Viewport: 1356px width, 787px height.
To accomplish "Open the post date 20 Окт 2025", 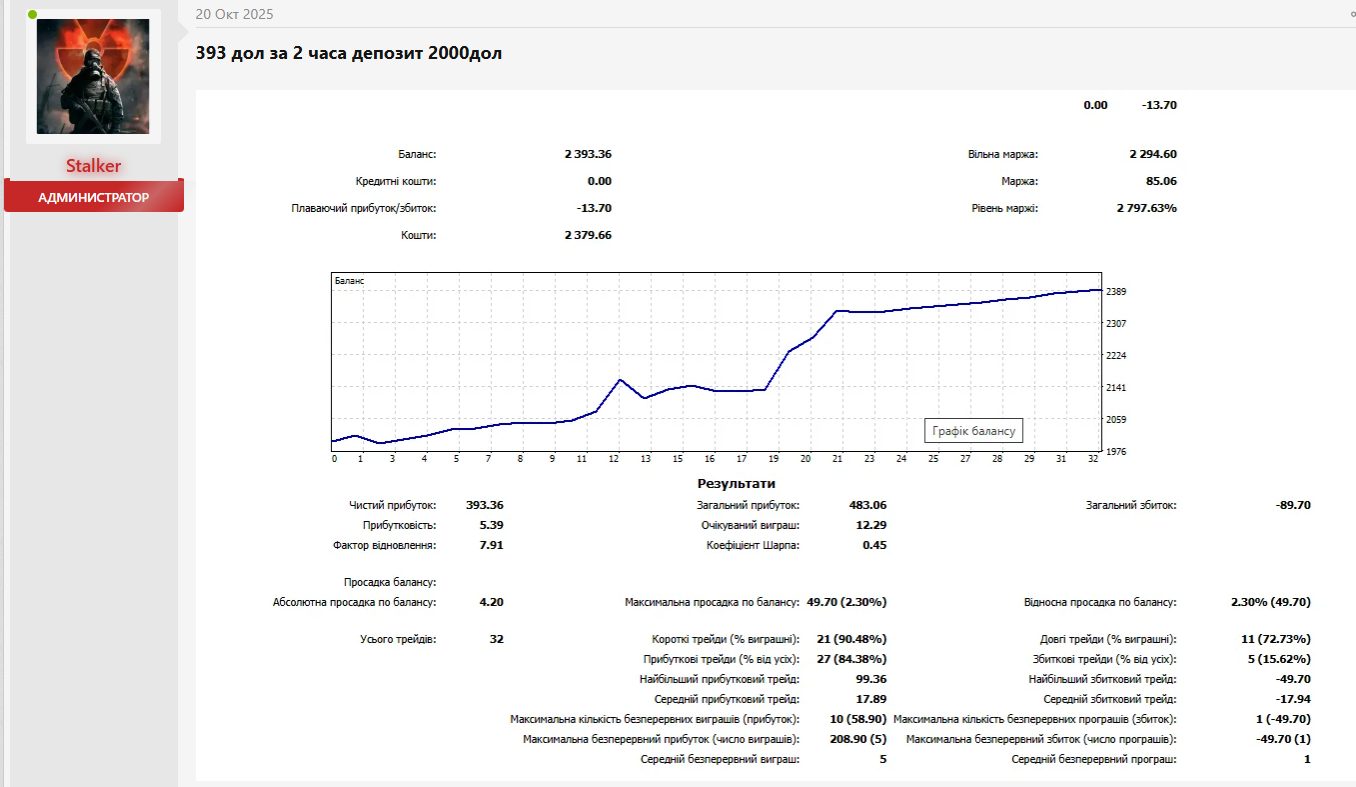I will tap(234, 14).
